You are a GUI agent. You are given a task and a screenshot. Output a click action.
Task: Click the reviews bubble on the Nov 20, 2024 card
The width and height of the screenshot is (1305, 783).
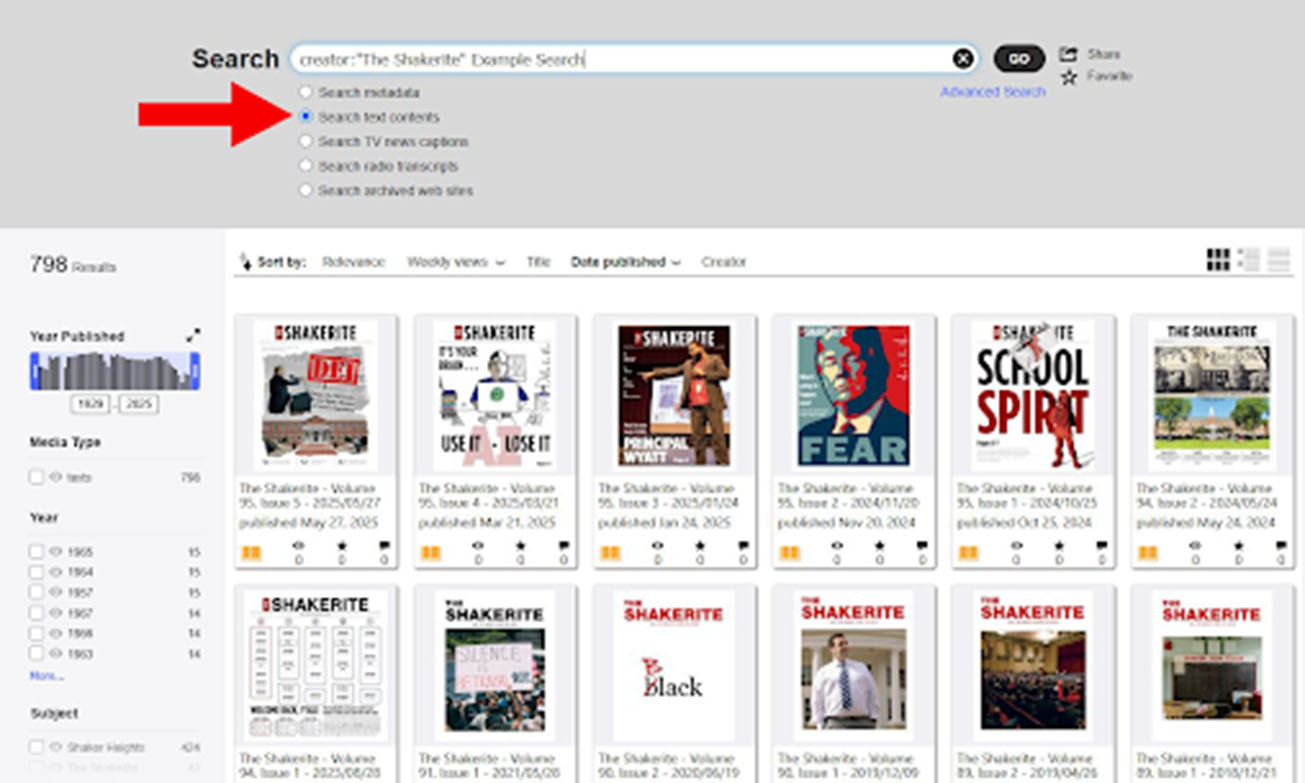923,546
